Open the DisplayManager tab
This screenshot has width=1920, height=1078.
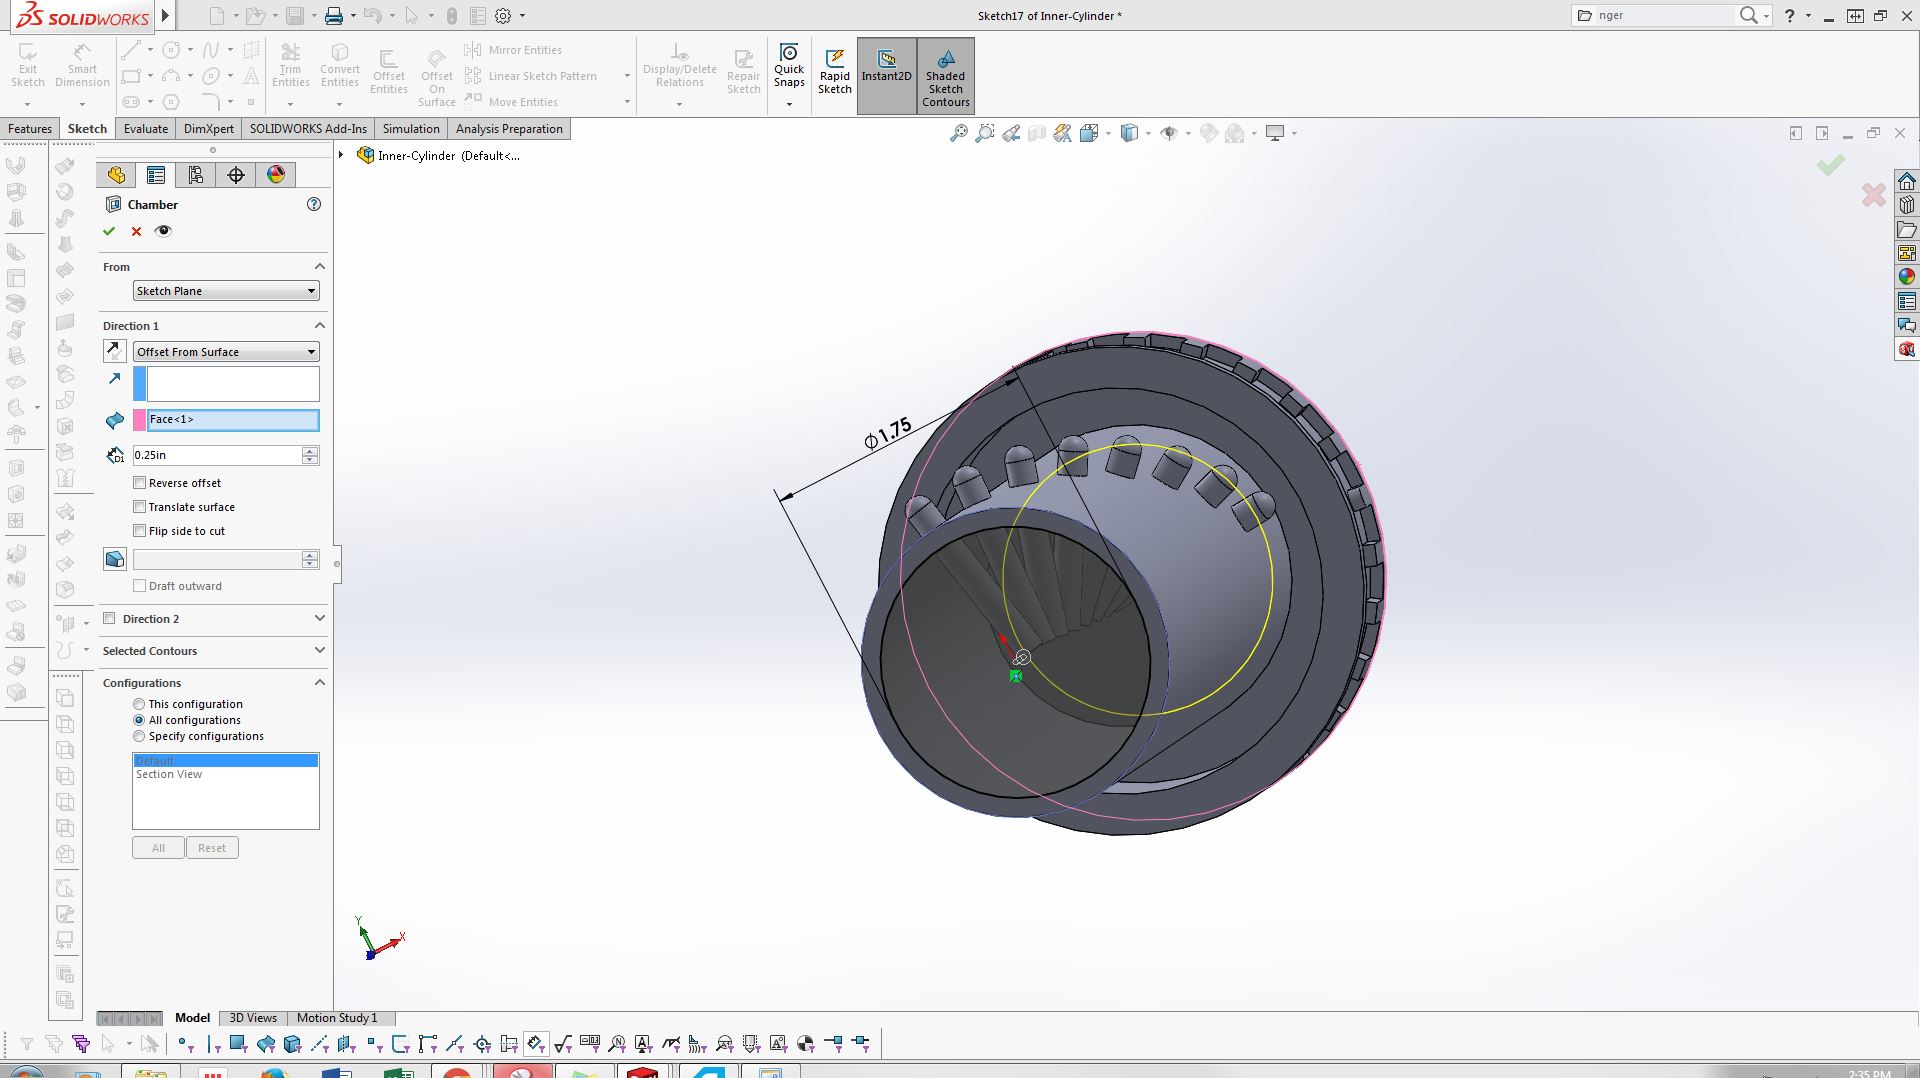click(276, 175)
